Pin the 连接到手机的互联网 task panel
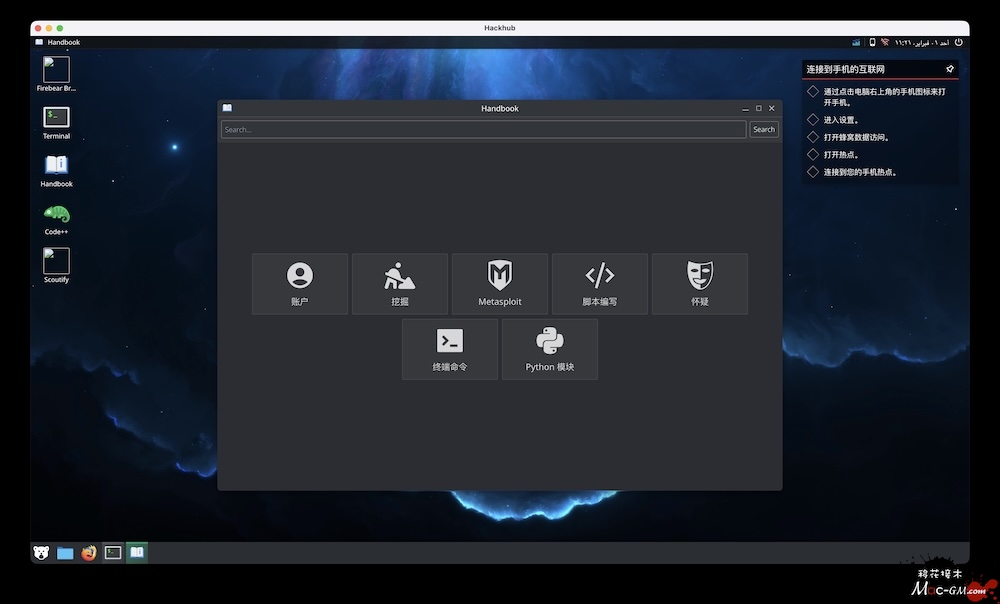The height and width of the screenshot is (604, 1000). tap(949, 69)
